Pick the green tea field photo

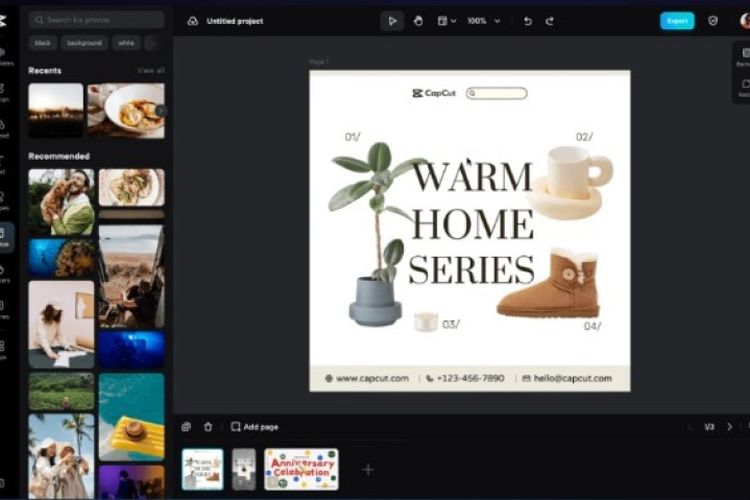click(61, 391)
